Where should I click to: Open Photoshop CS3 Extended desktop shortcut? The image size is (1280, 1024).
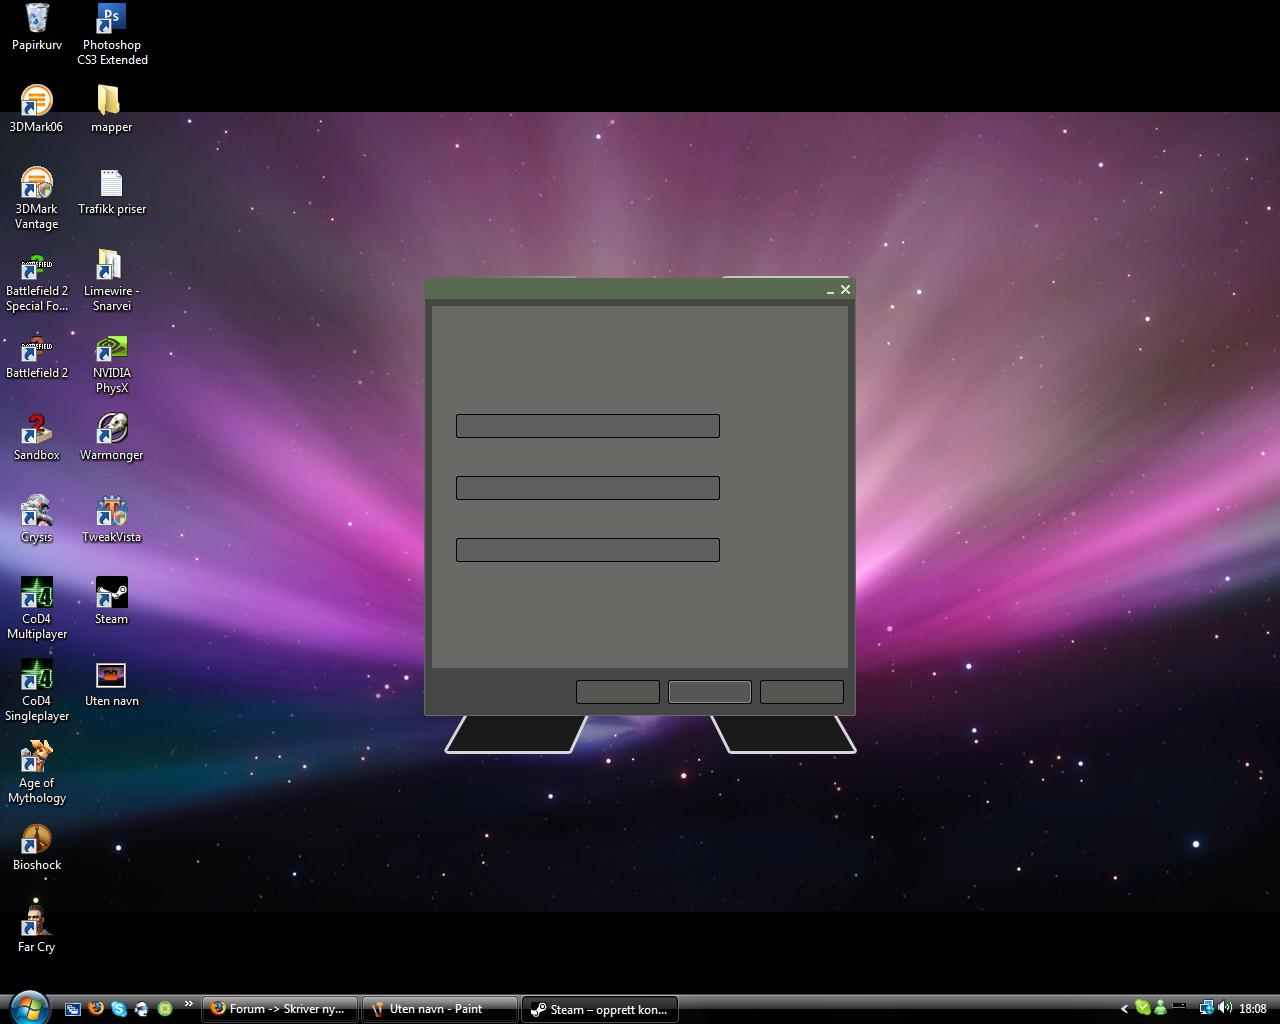point(112,34)
